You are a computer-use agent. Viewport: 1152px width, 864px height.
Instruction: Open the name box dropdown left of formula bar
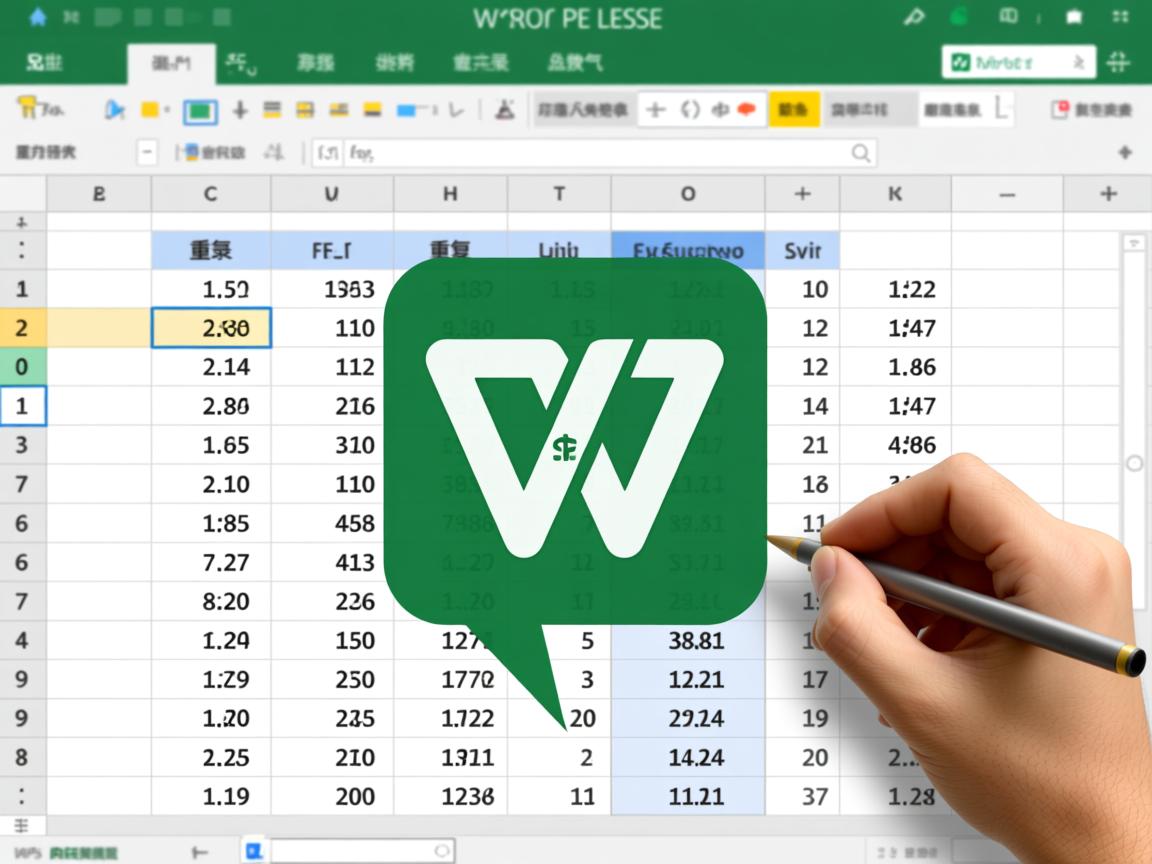click(x=147, y=152)
